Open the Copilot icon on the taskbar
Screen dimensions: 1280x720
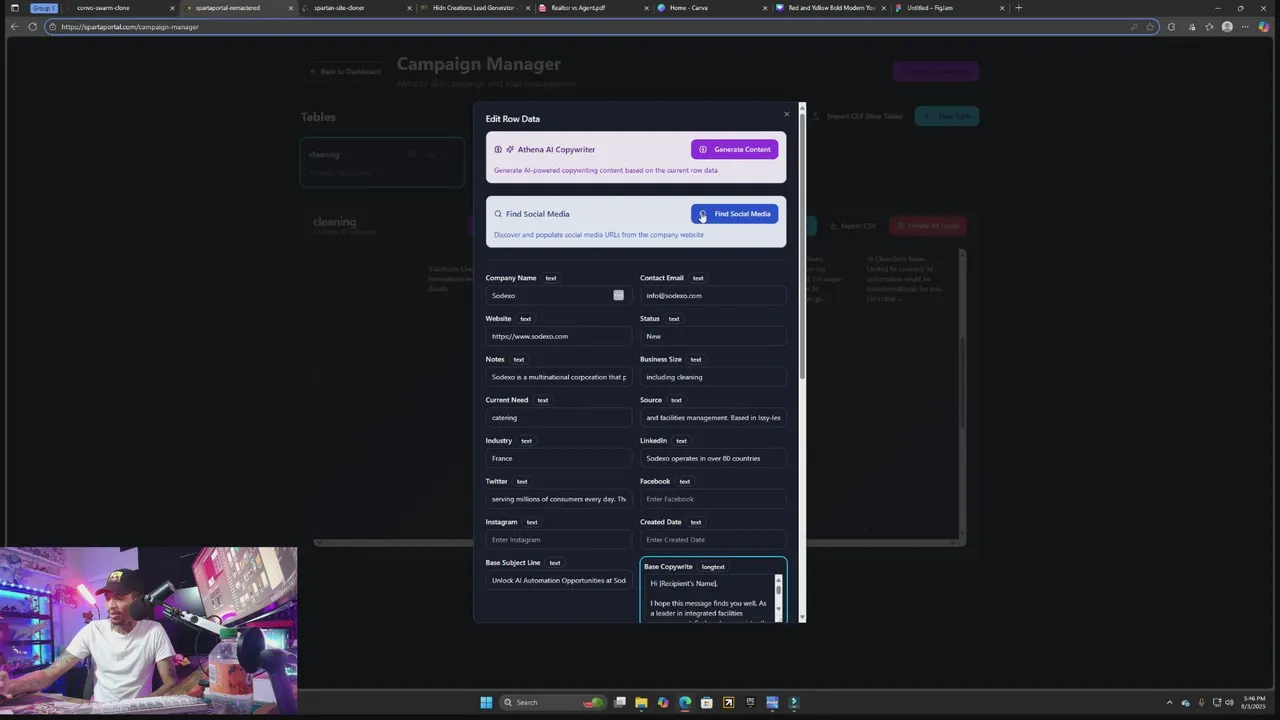663,702
